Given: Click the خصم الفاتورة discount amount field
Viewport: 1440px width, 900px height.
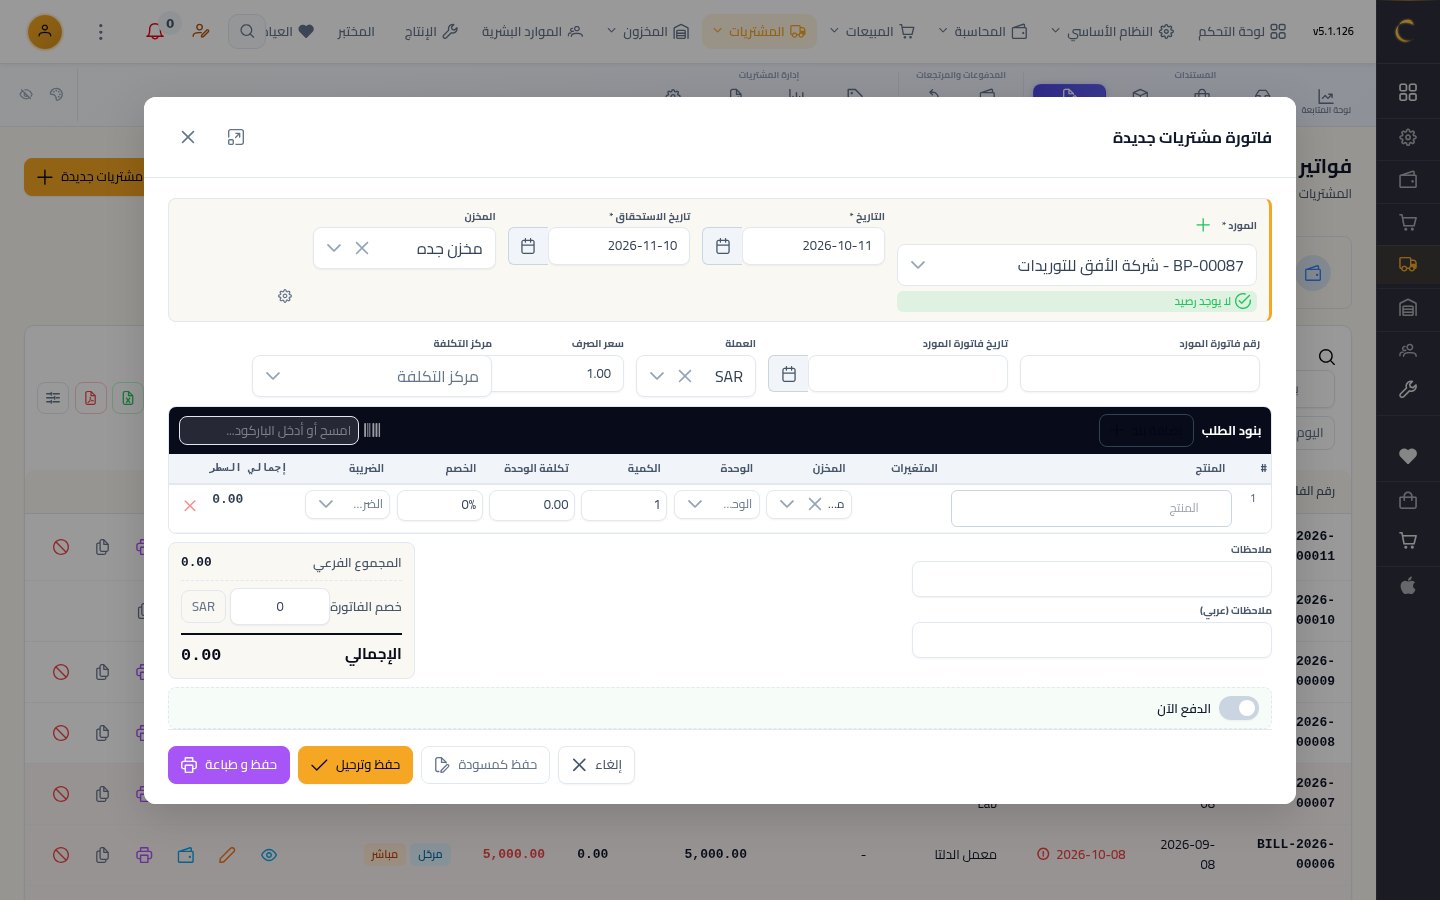Looking at the screenshot, I should (x=280, y=607).
